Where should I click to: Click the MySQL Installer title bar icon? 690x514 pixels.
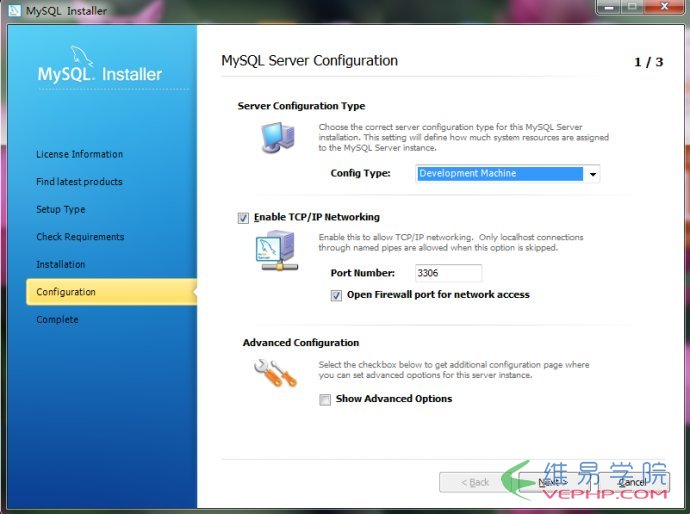pyautogui.click(x=15, y=11)
